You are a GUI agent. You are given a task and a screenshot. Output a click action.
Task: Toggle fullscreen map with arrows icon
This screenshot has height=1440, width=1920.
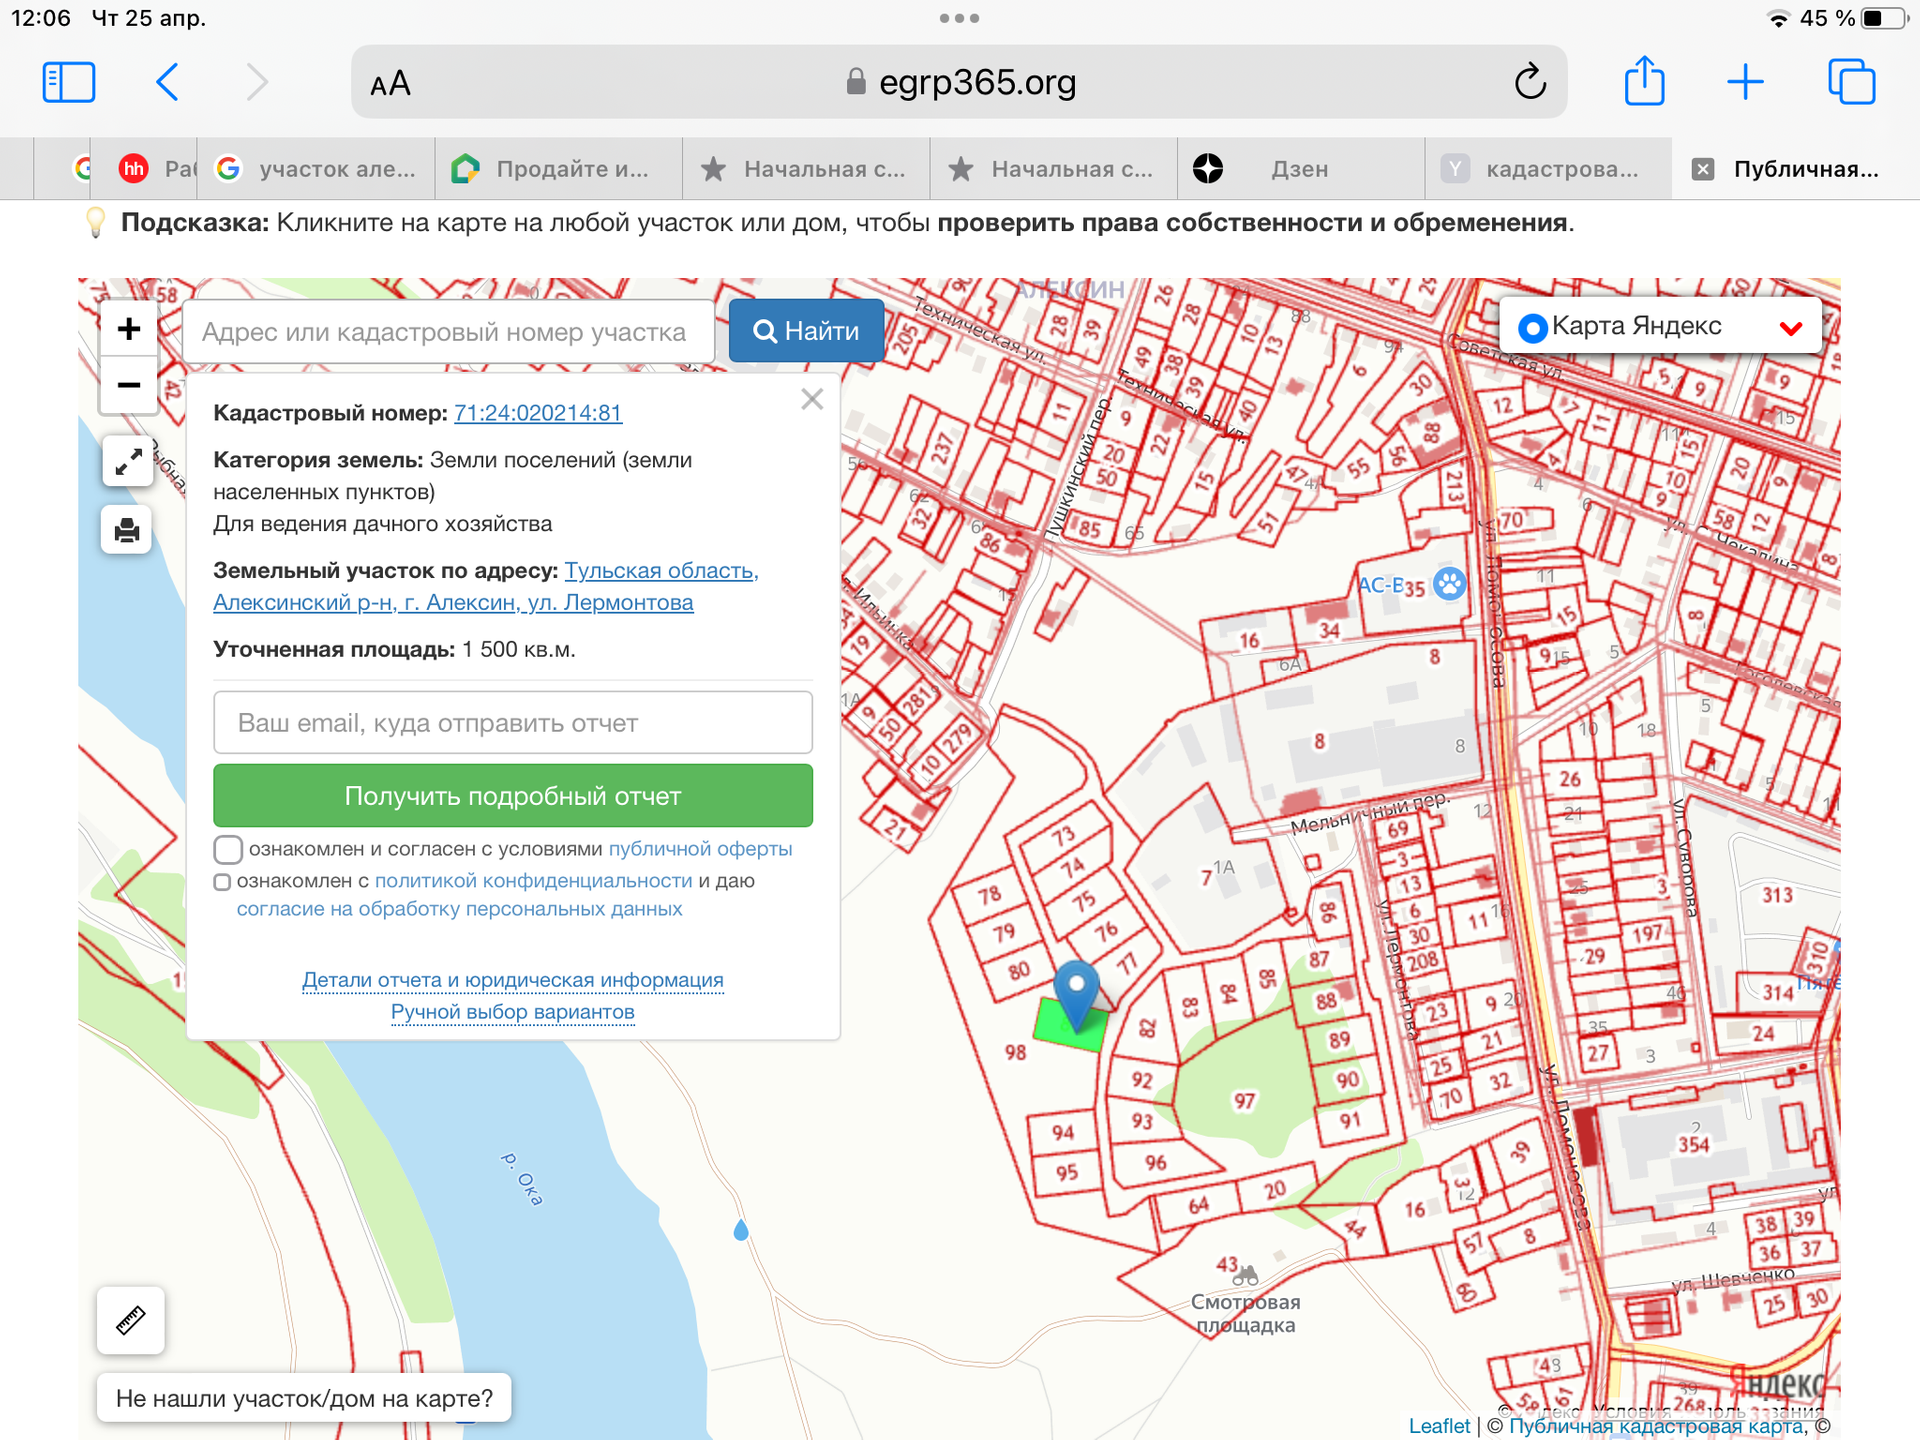pyautogui.click(x=128, y=462)
